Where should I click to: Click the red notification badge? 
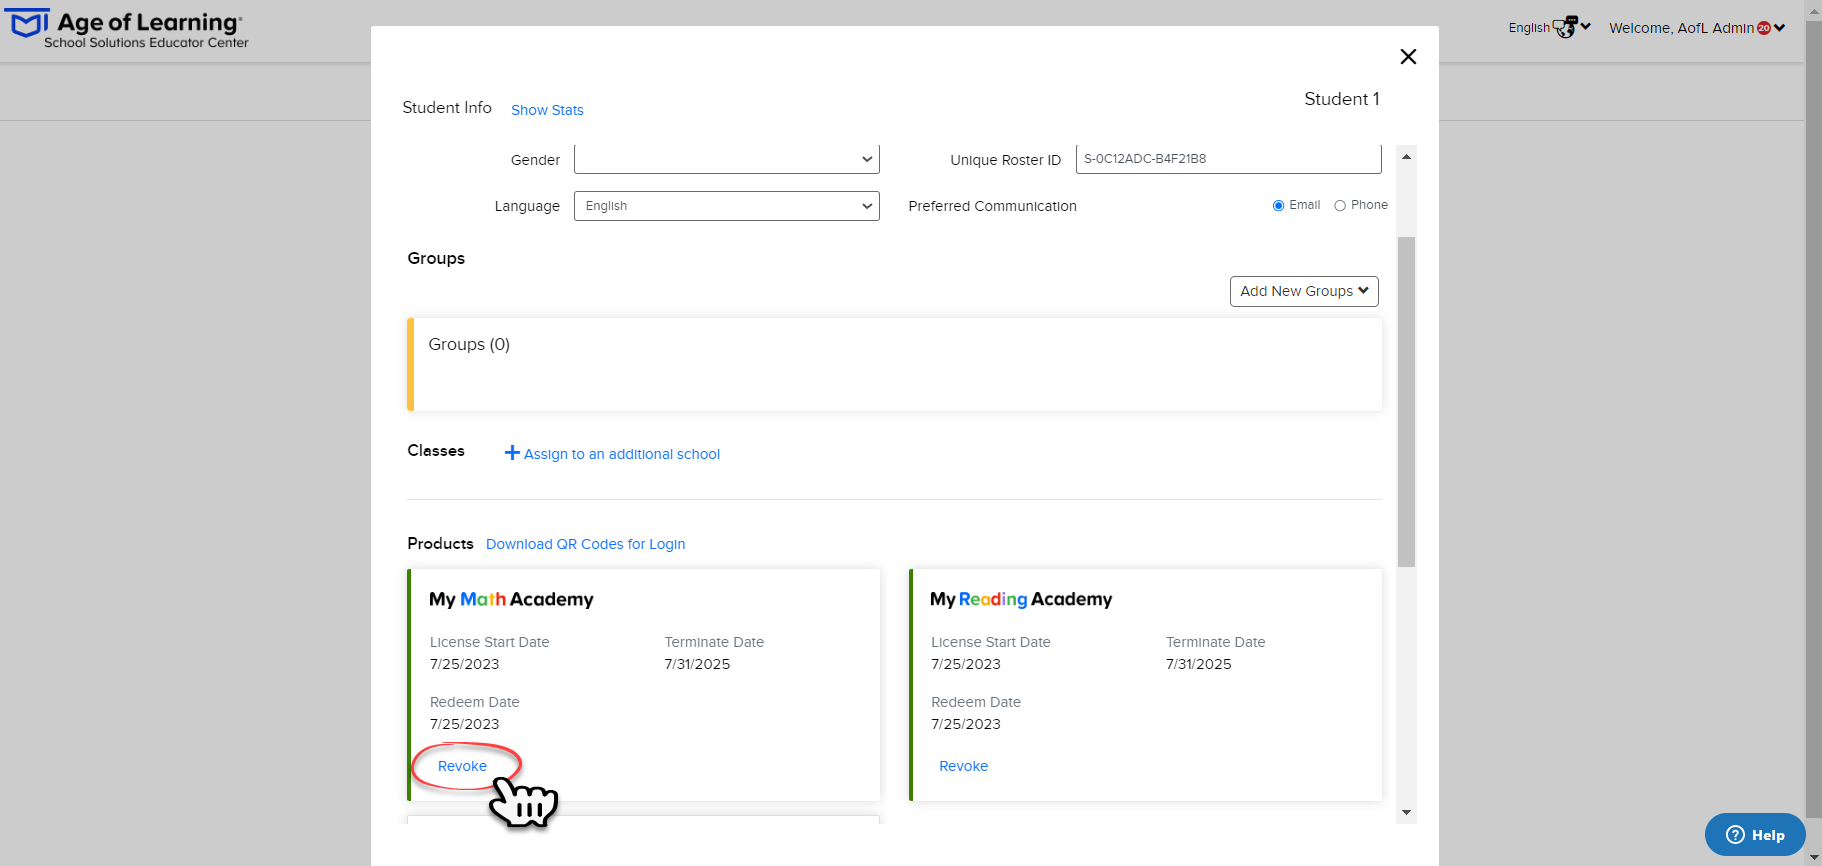click(1764, 28)
